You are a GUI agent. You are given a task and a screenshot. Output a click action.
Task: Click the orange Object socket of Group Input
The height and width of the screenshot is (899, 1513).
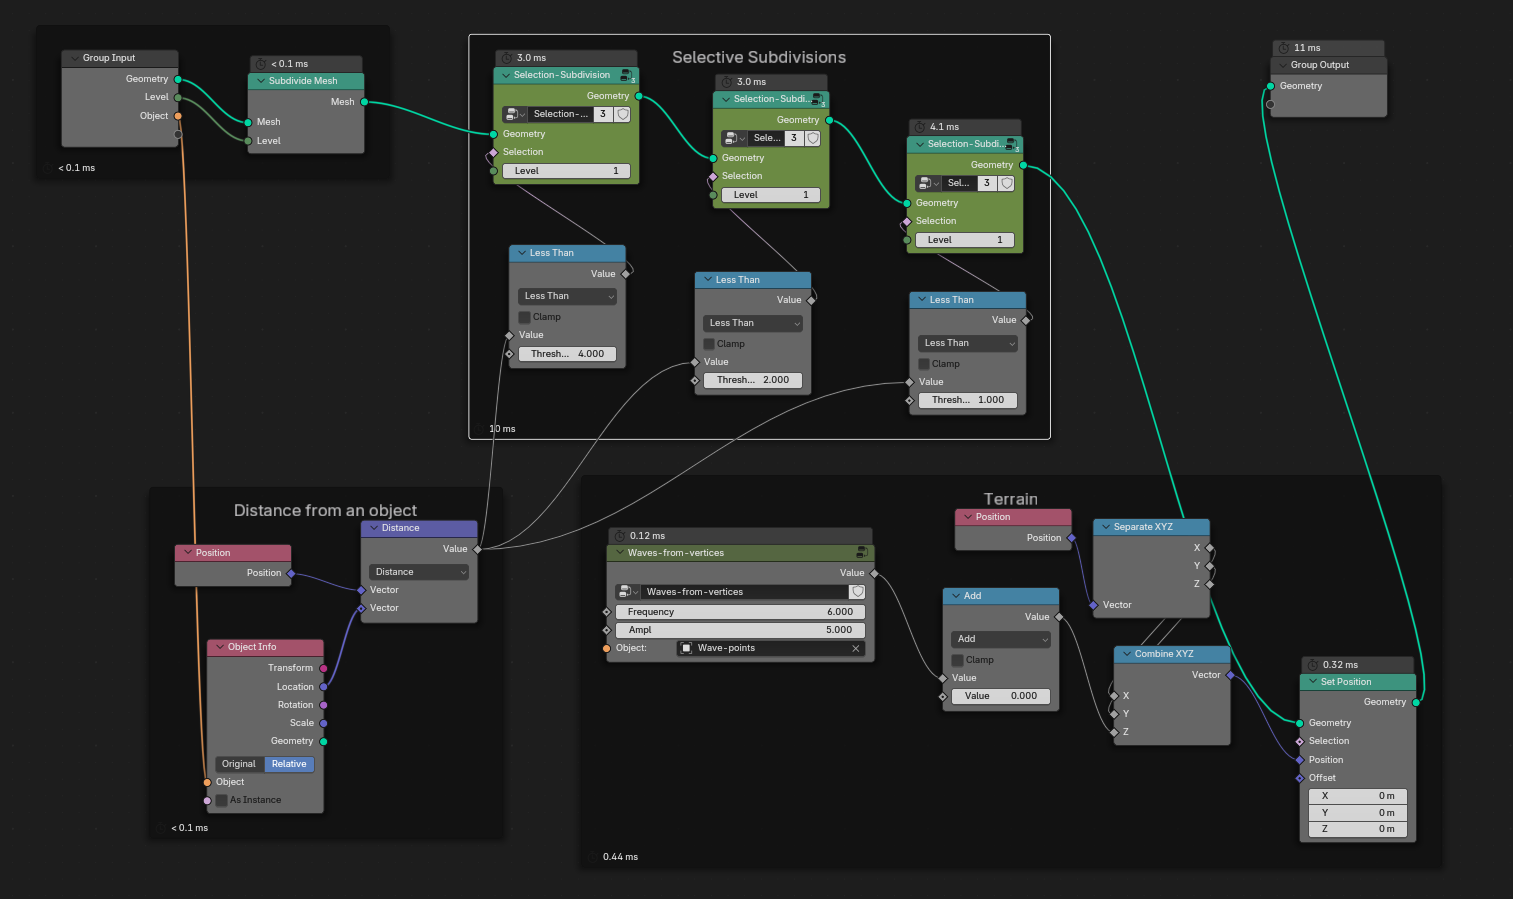pyautogui.click(x=178, y=116)
